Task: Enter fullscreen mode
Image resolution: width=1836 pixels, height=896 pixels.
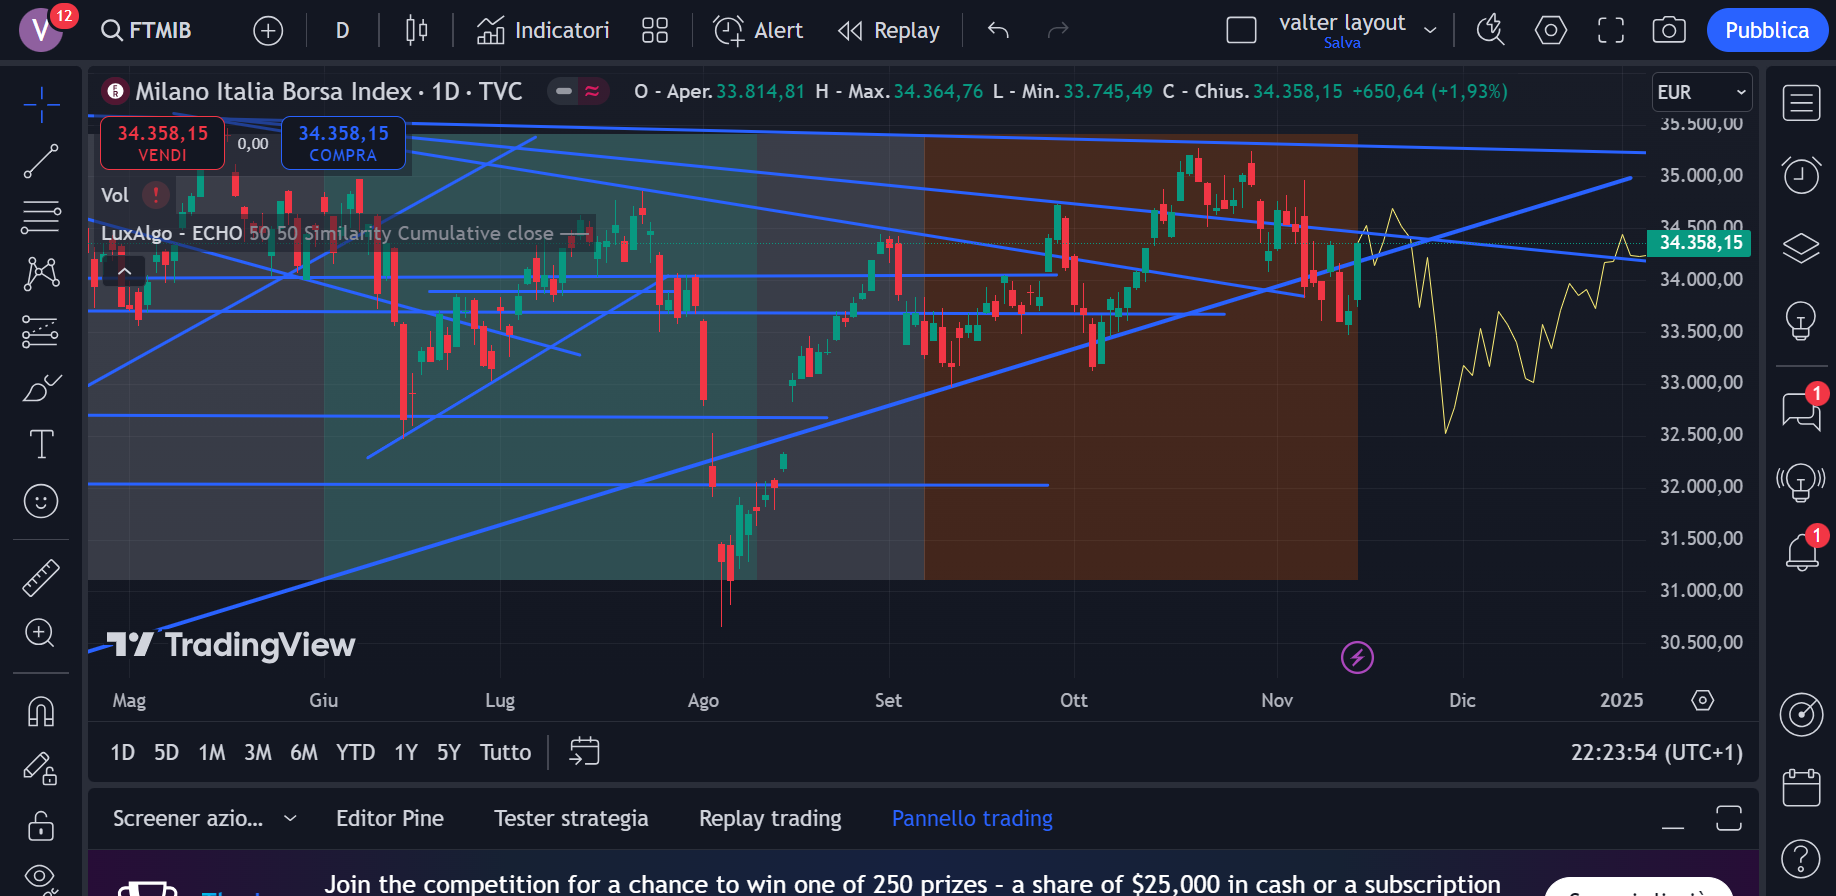Action: 1611,31
